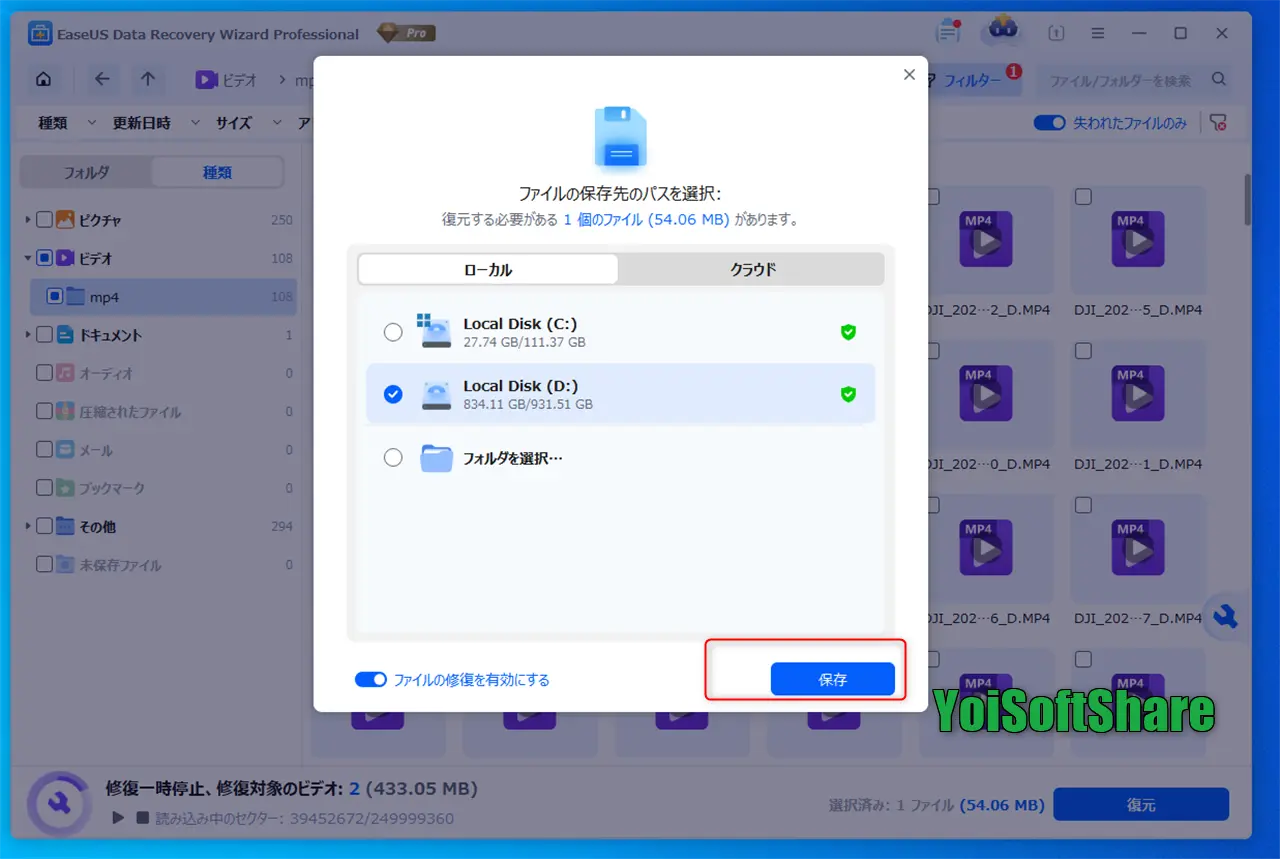Image resolution: width=1280 pixels, height=859 pixels.
Task: Click the mp4 folder icon in the tree
Action: point(75,296)
